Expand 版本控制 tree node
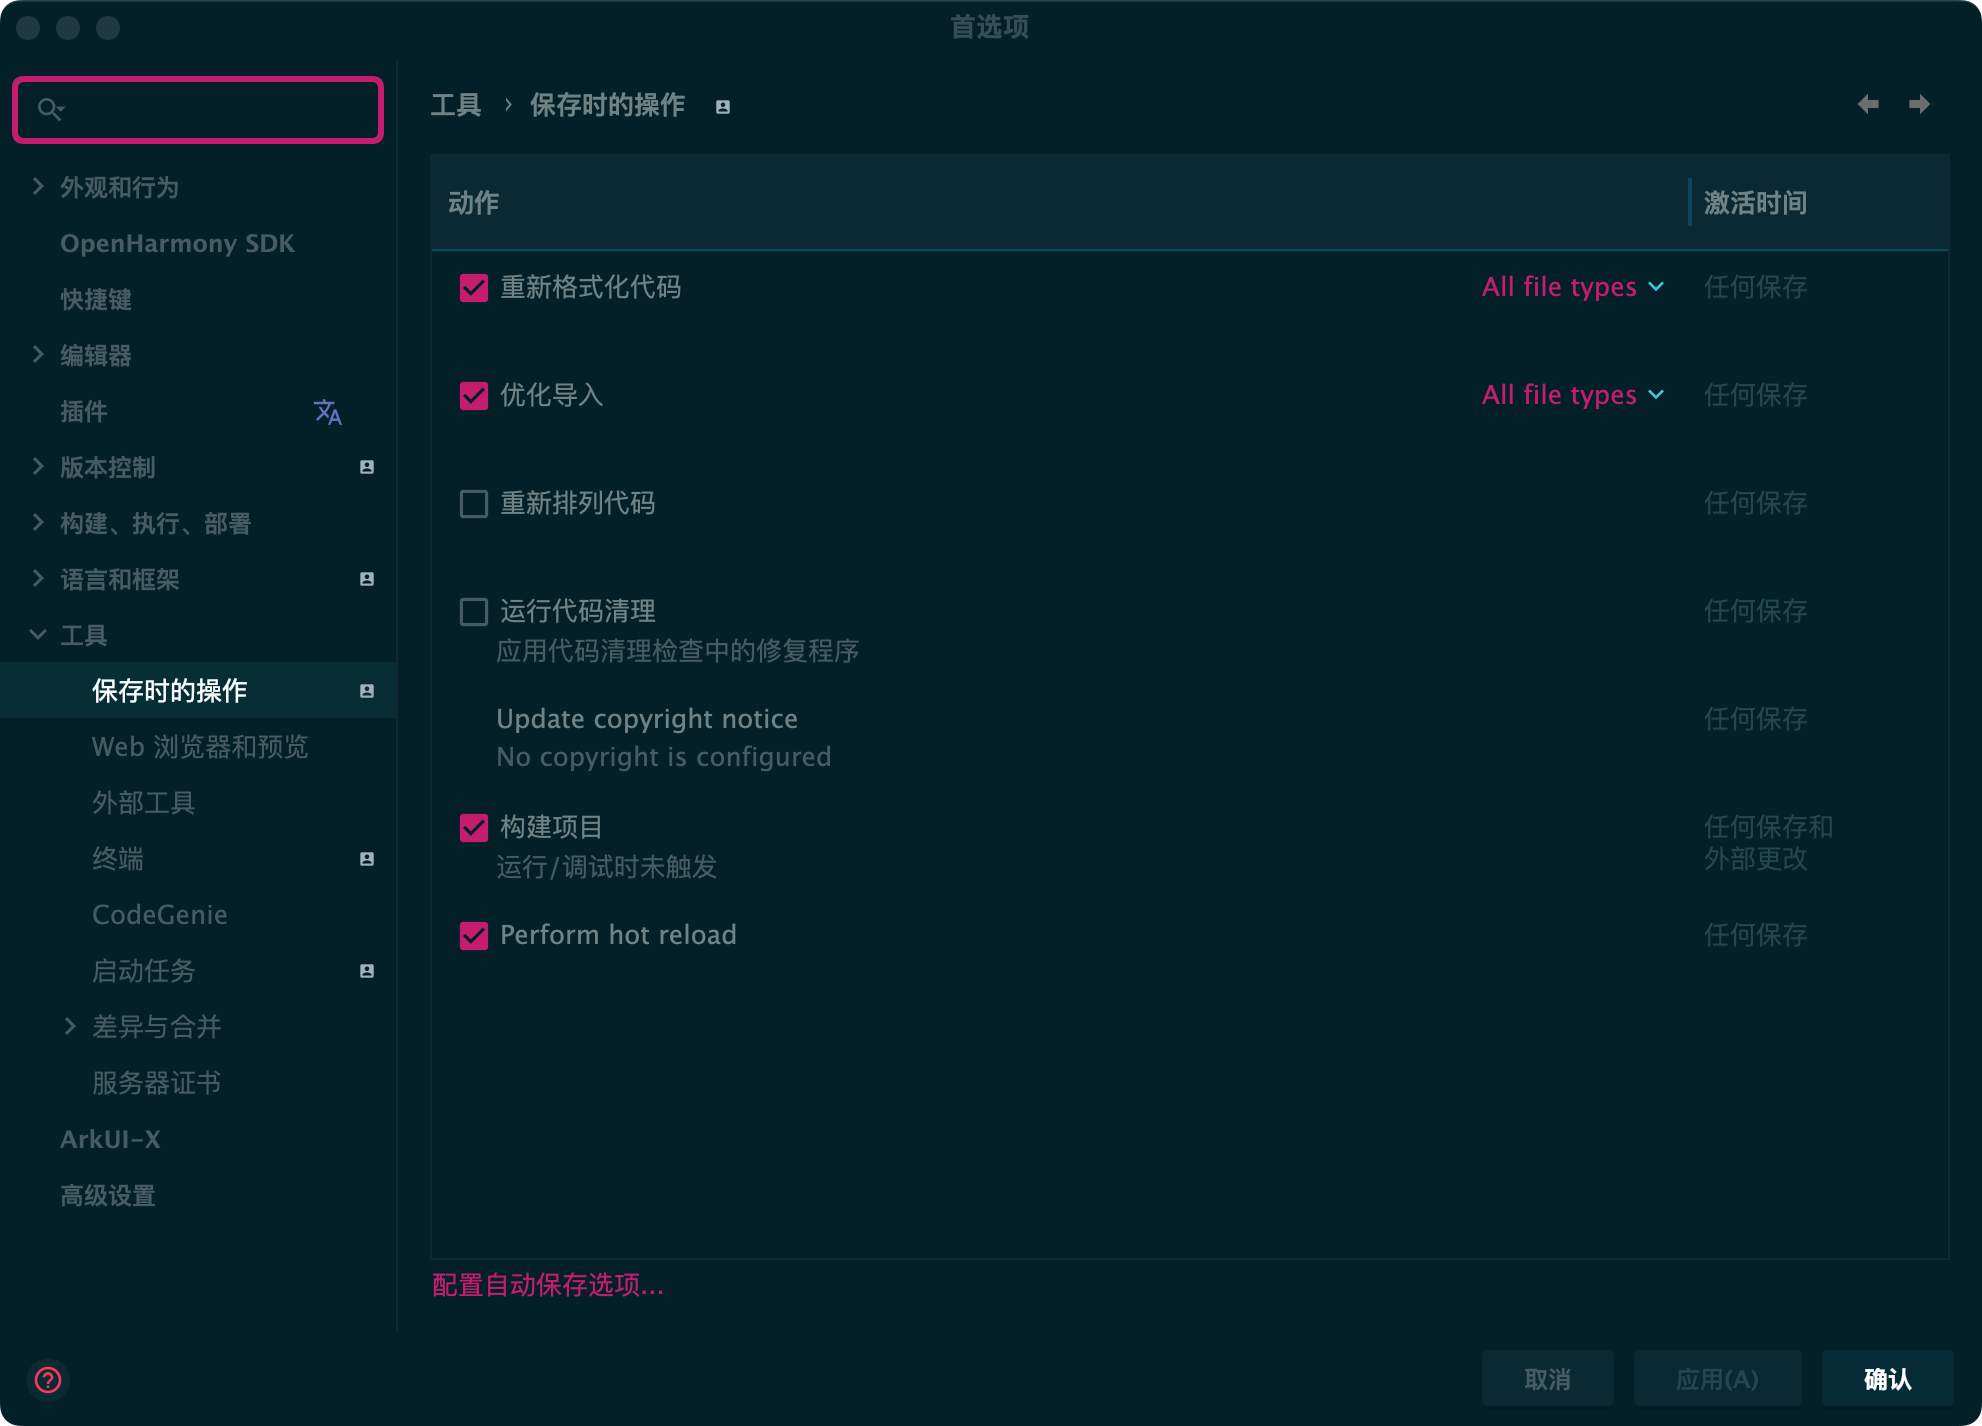This screenshot has height=1426, width=1982. point(38,466)
